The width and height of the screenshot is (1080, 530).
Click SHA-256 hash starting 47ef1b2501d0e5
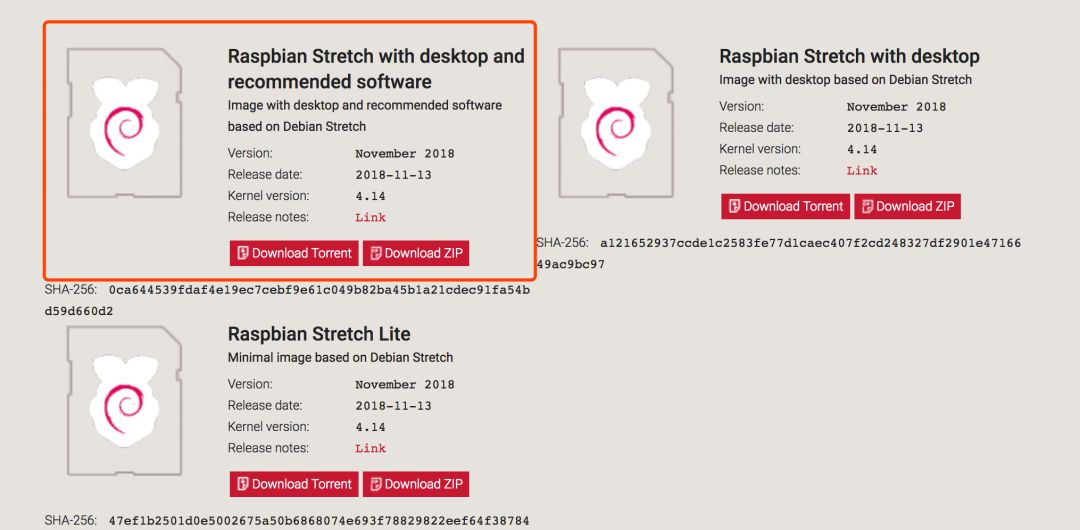320,520
